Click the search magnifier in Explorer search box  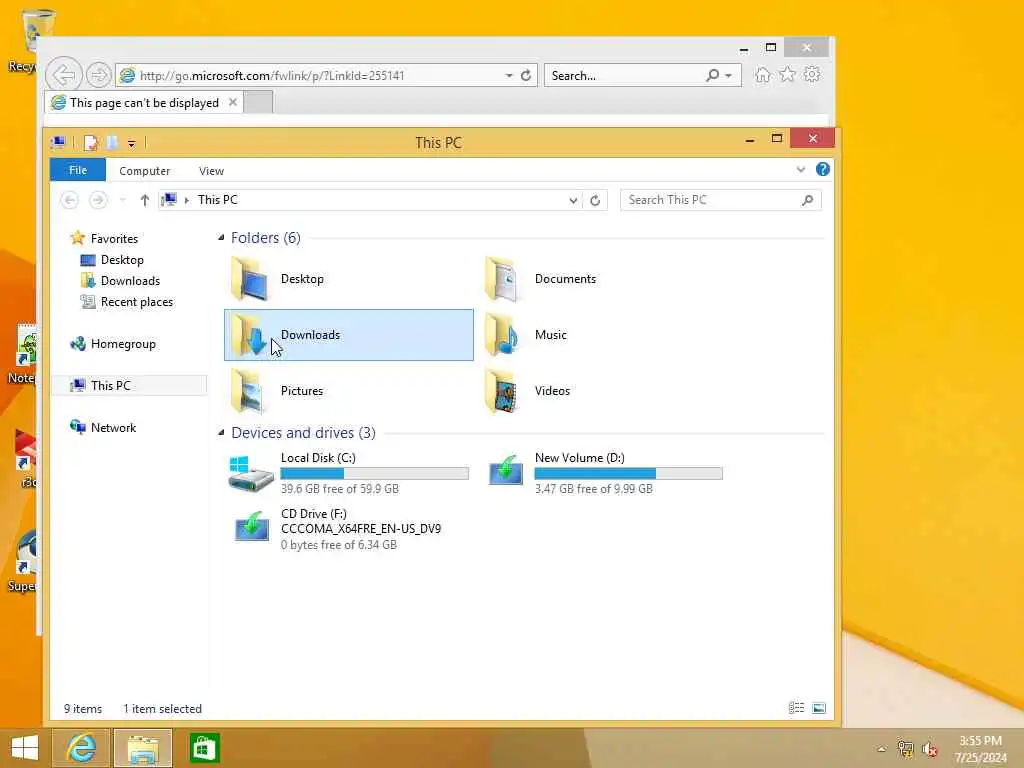[x=808, y=200]
